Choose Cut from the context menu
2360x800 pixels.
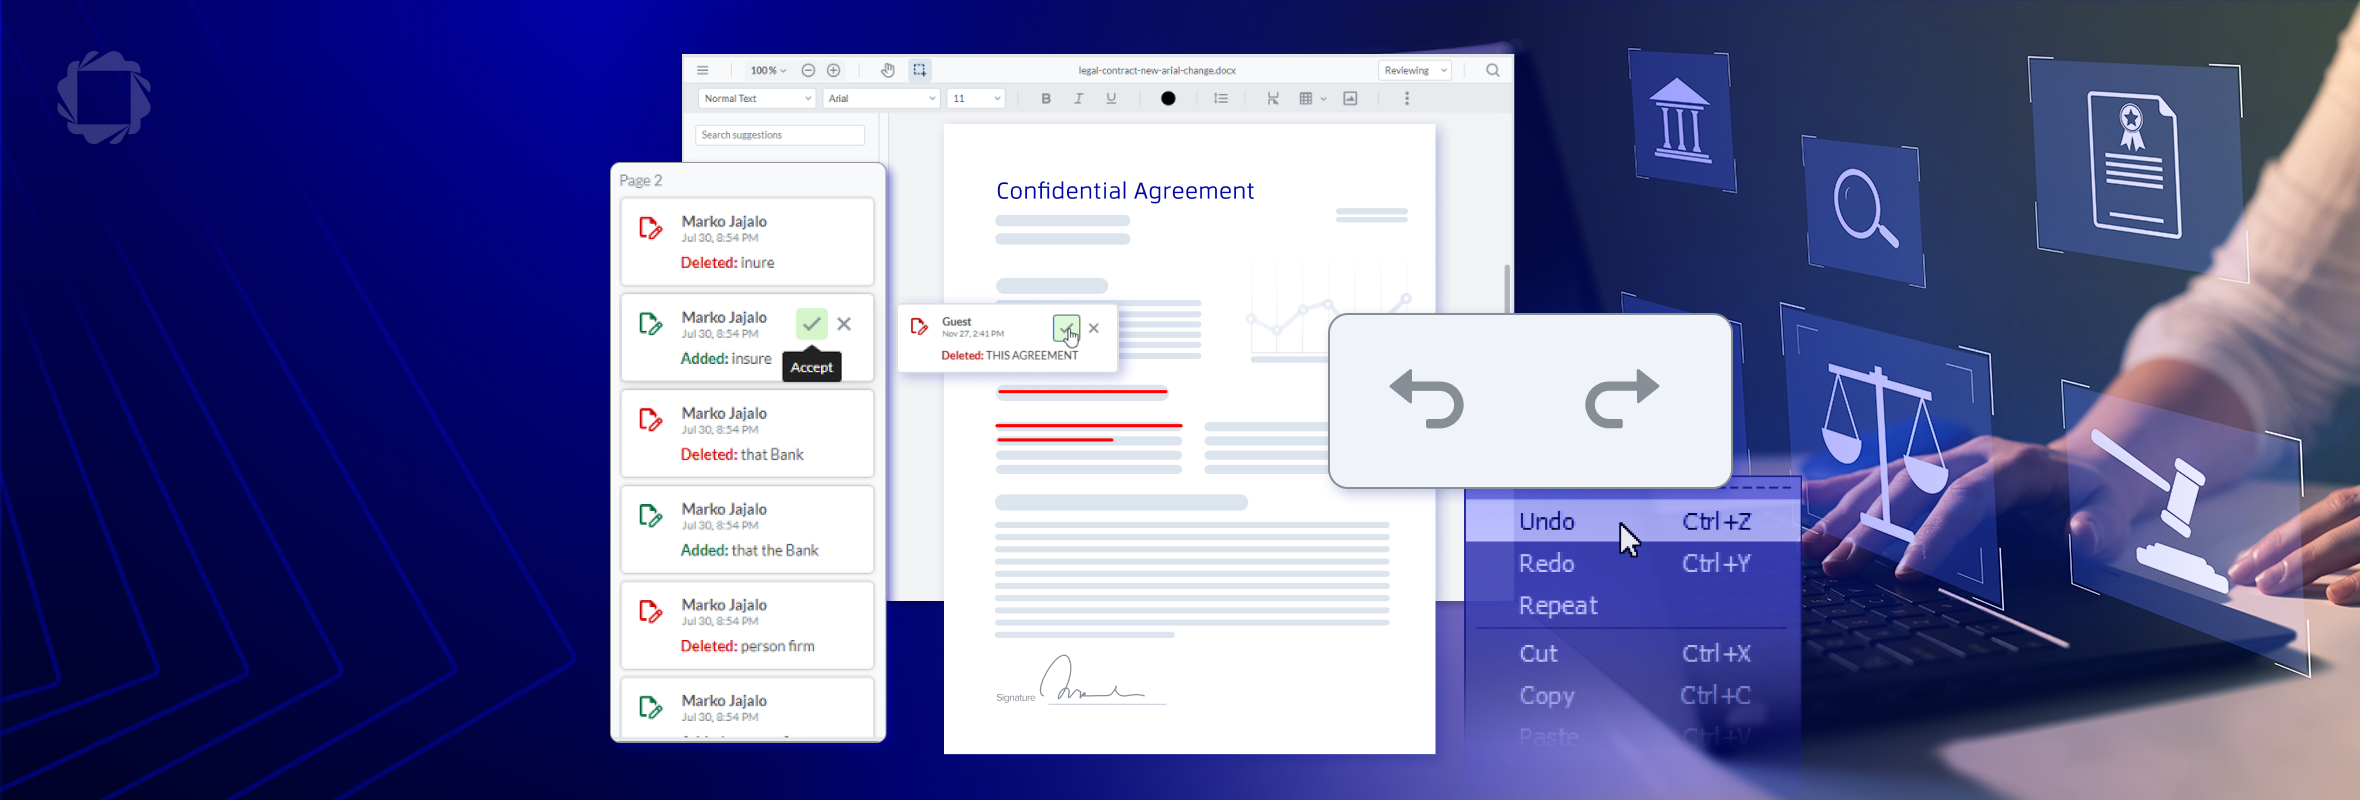[1633, 654]
